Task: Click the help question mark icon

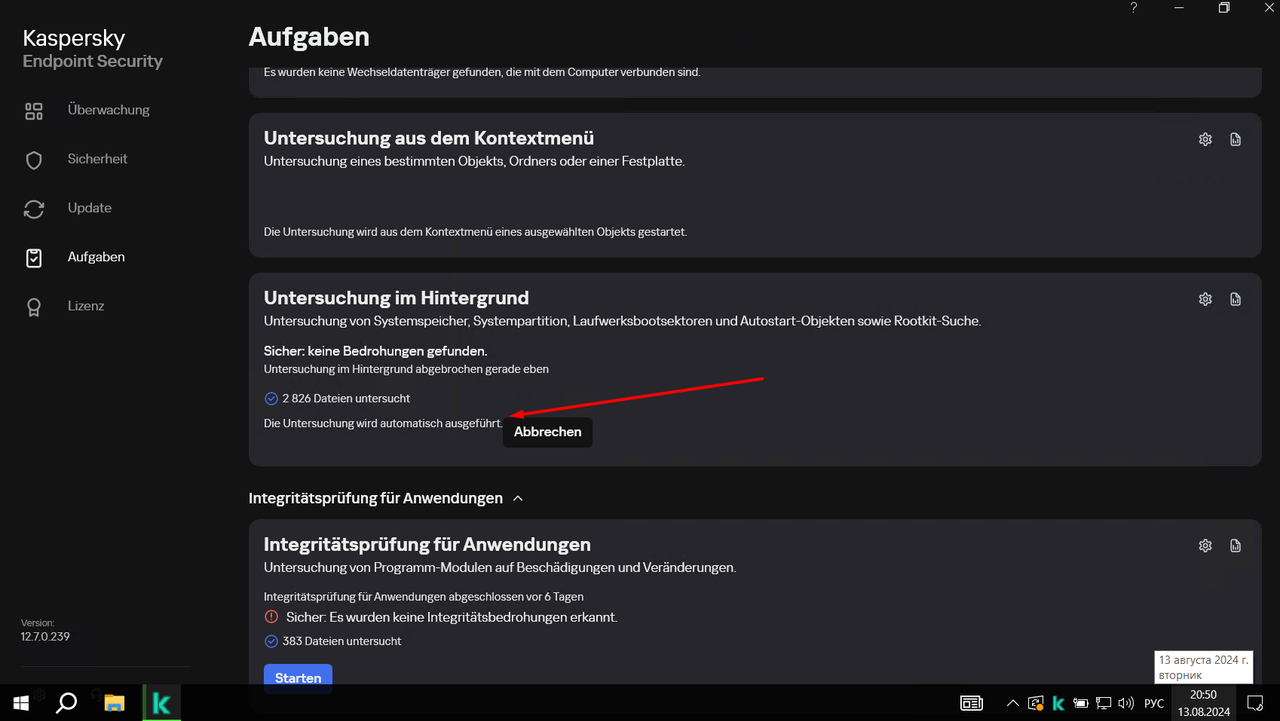Action: [x=1133, y=8]
